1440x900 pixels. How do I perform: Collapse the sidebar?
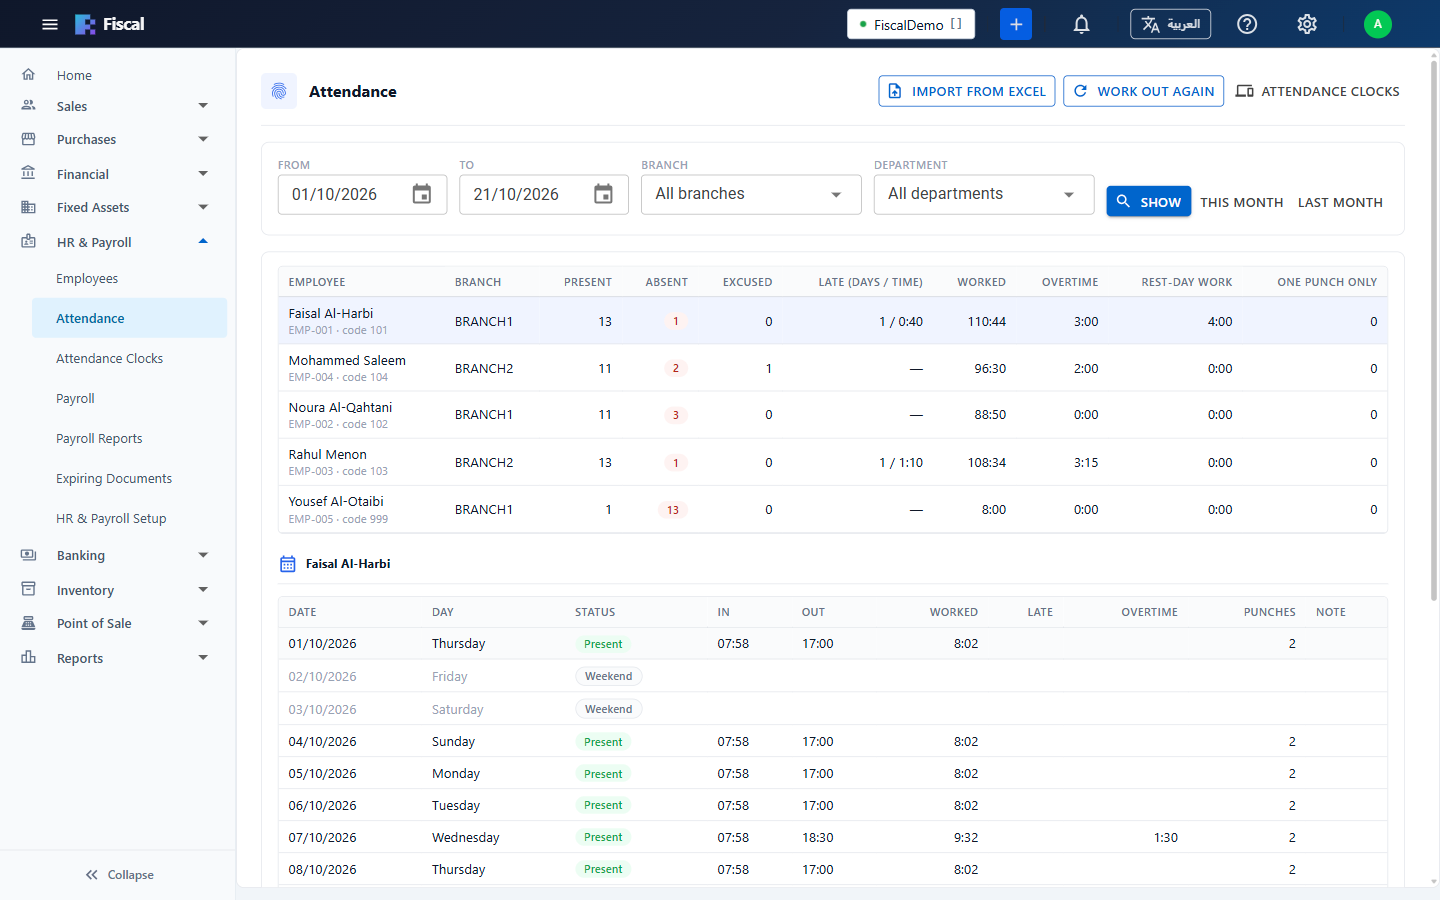119,874
